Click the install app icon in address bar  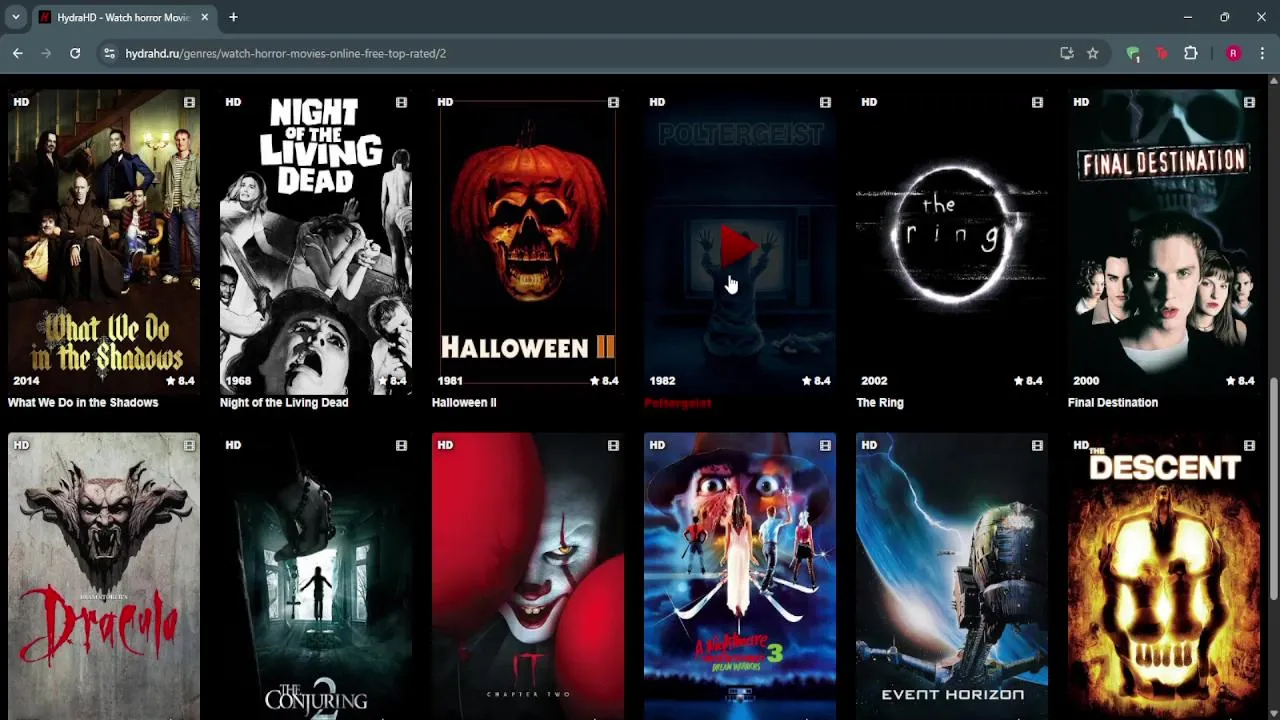pyautogui.click(x=1067, y=53)
